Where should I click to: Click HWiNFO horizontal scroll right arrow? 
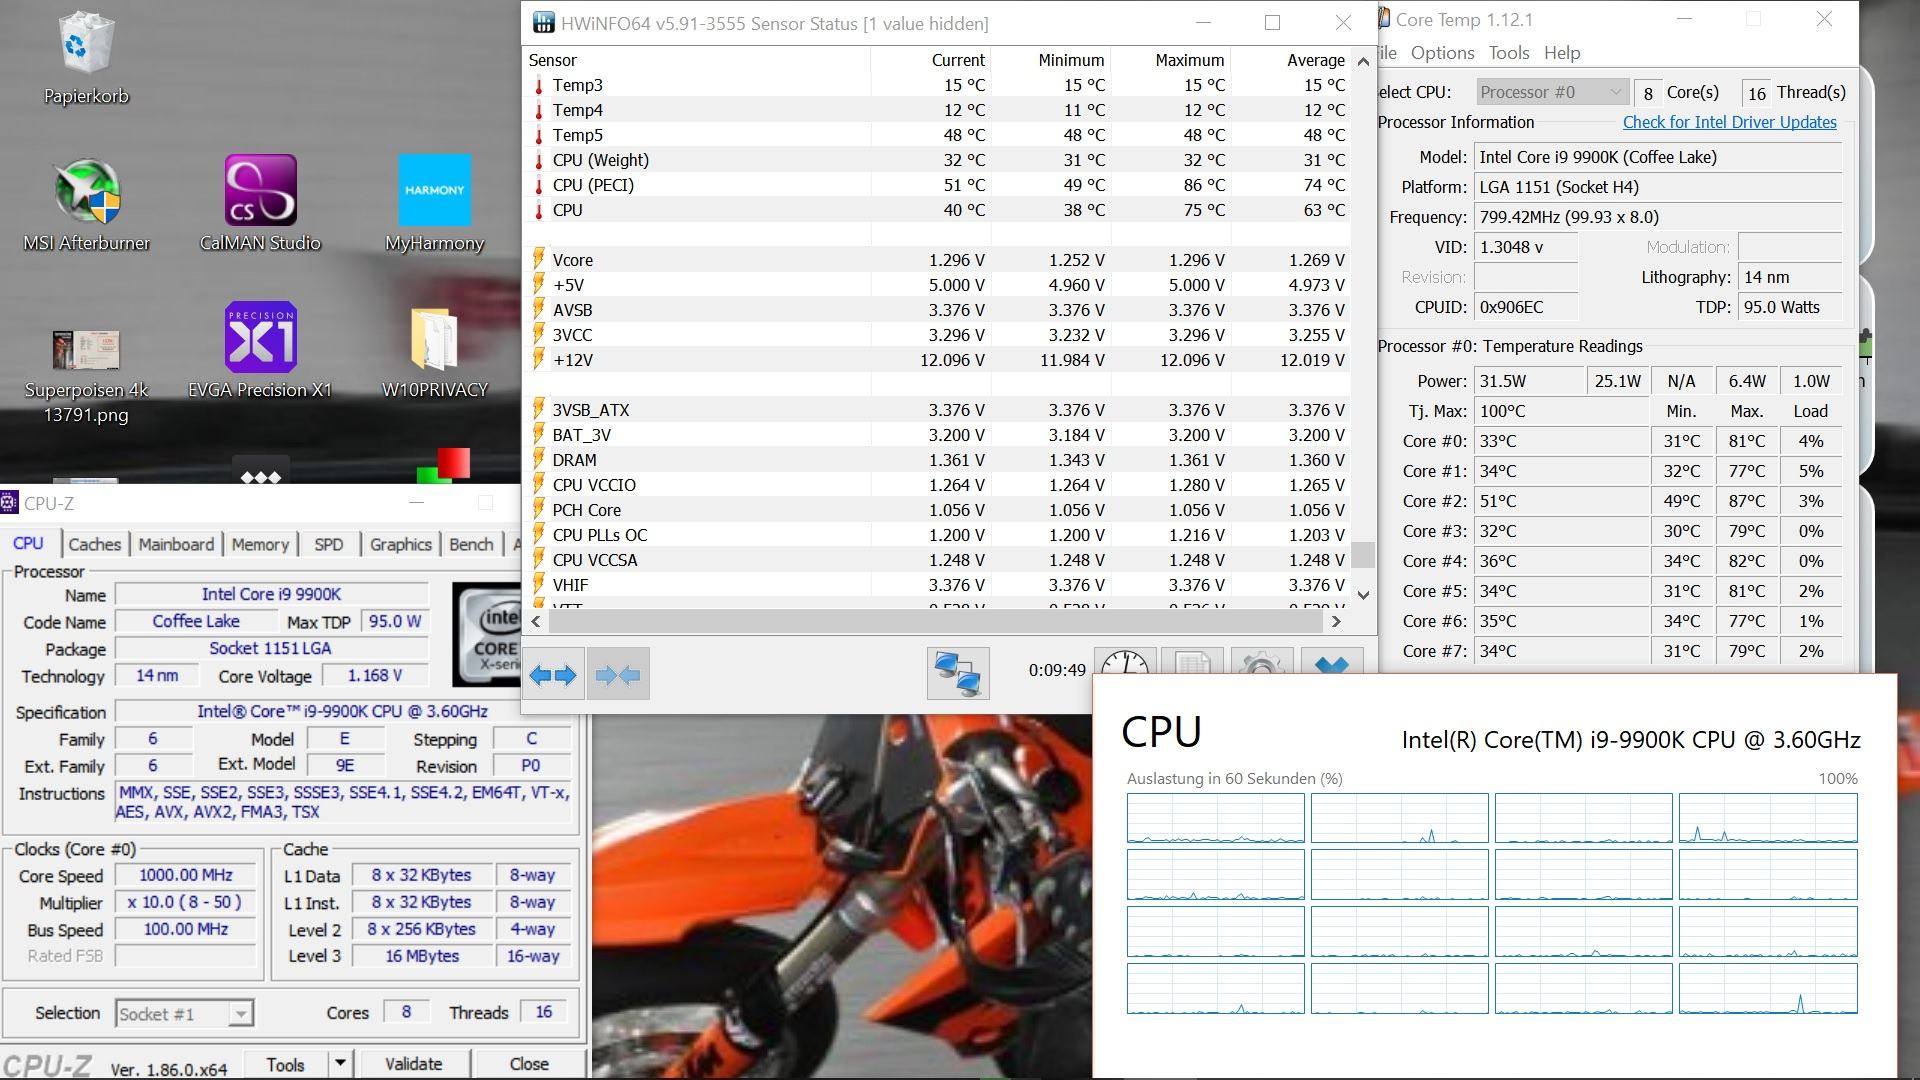(1336, 621)
